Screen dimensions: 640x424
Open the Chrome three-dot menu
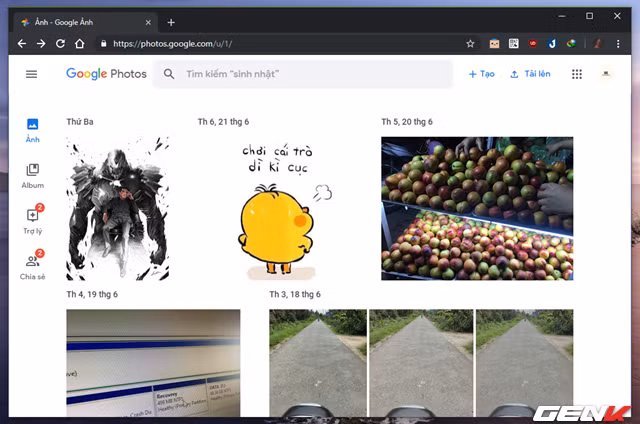pos(618,44)
